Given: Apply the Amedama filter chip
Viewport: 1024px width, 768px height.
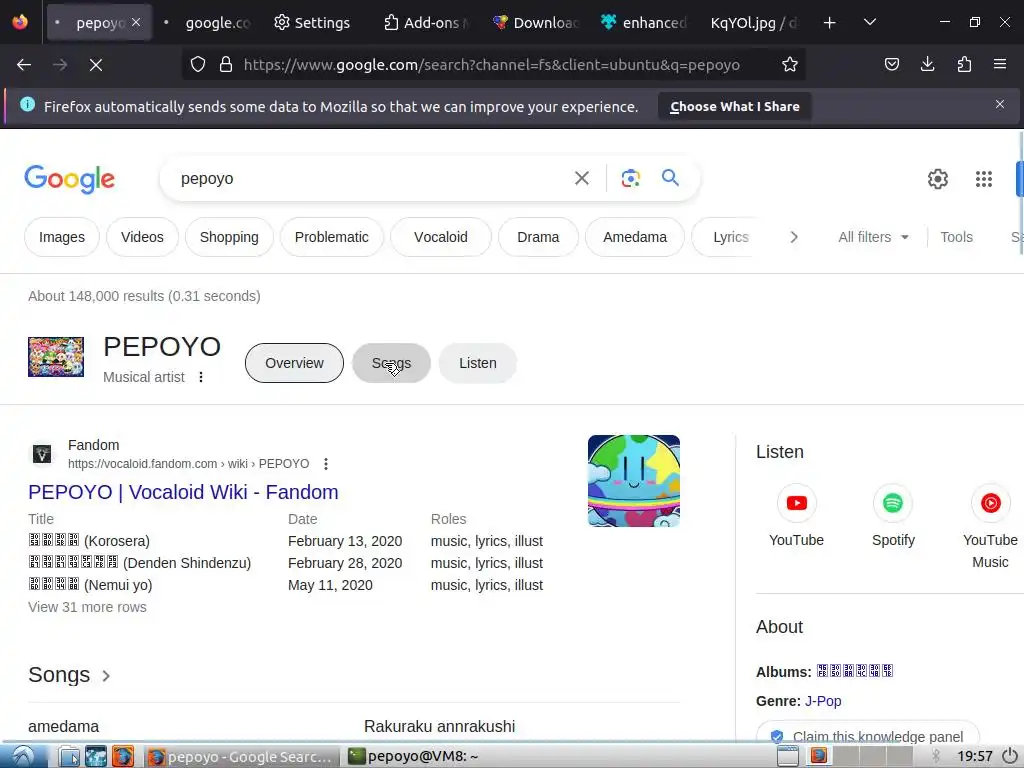Looking at the screenshot, I should [x=635, y=237].
